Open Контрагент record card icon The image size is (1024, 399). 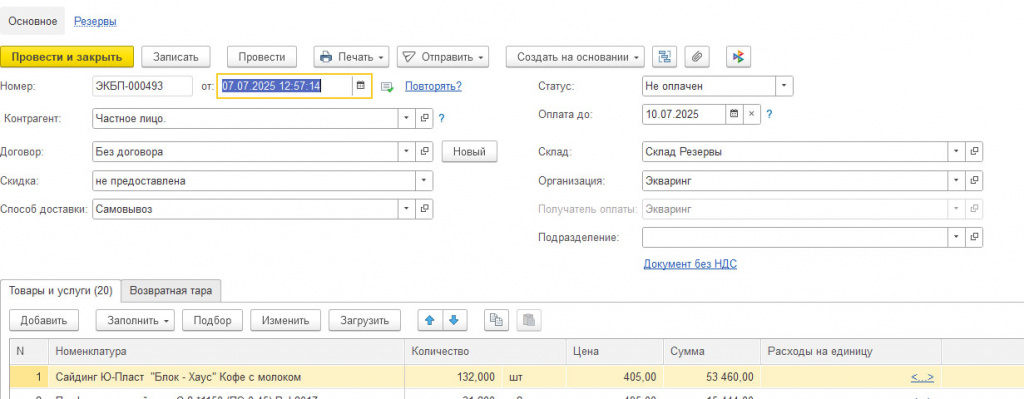(x=424, y=118)
